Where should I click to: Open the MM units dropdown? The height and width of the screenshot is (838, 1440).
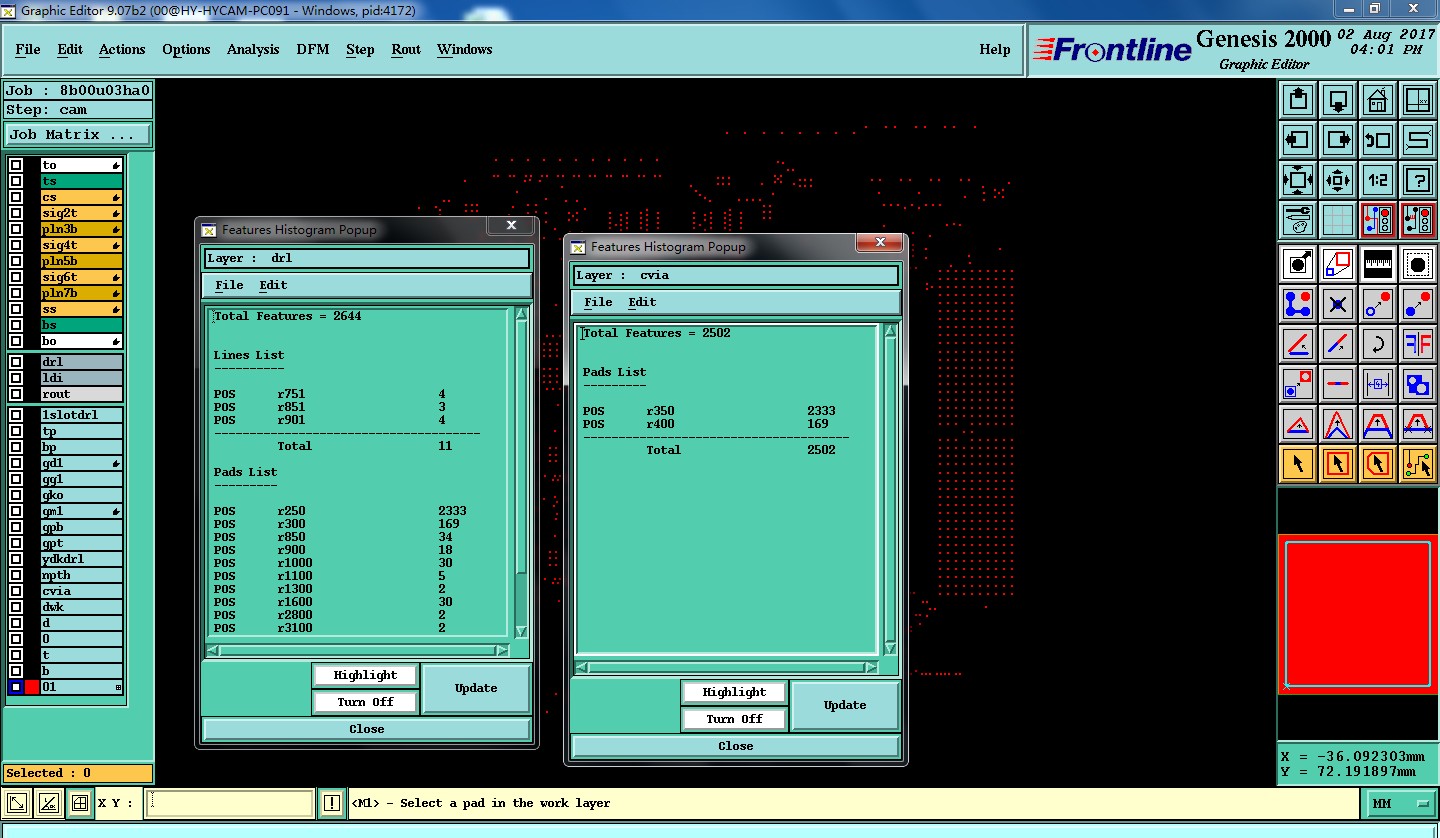point(1401,803)
